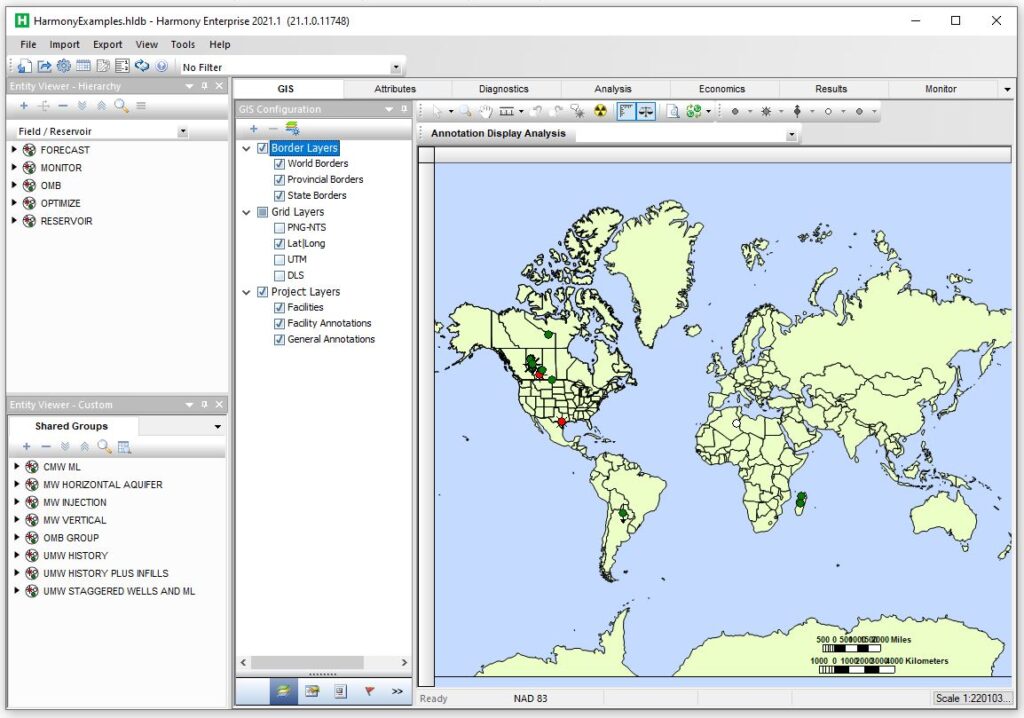Open the File menu
Viewport: 1024px width, 718px height.
click(28, 44)
